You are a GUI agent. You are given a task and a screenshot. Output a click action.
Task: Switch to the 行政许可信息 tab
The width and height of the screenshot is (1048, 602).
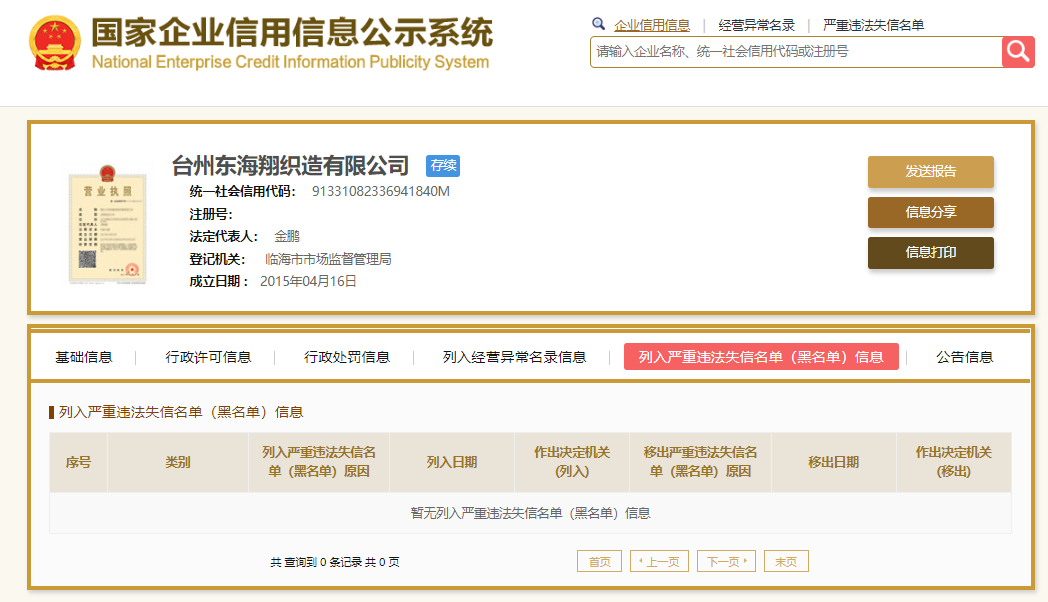click(x=208, y=357)
